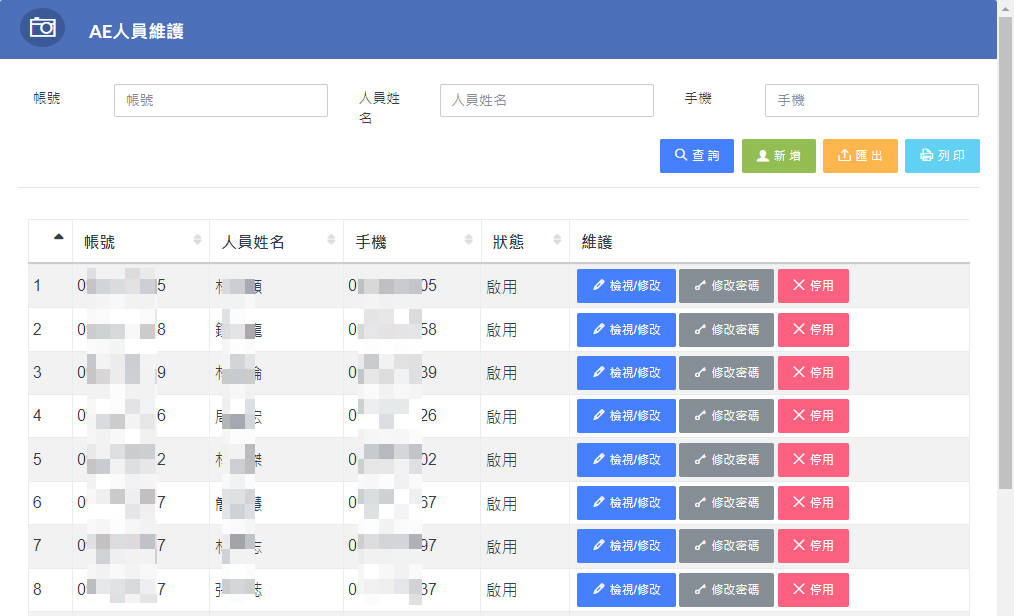Open 檢視/修改 for row 5
This screenshot has height=616, width=1014.
click(626, 460)
